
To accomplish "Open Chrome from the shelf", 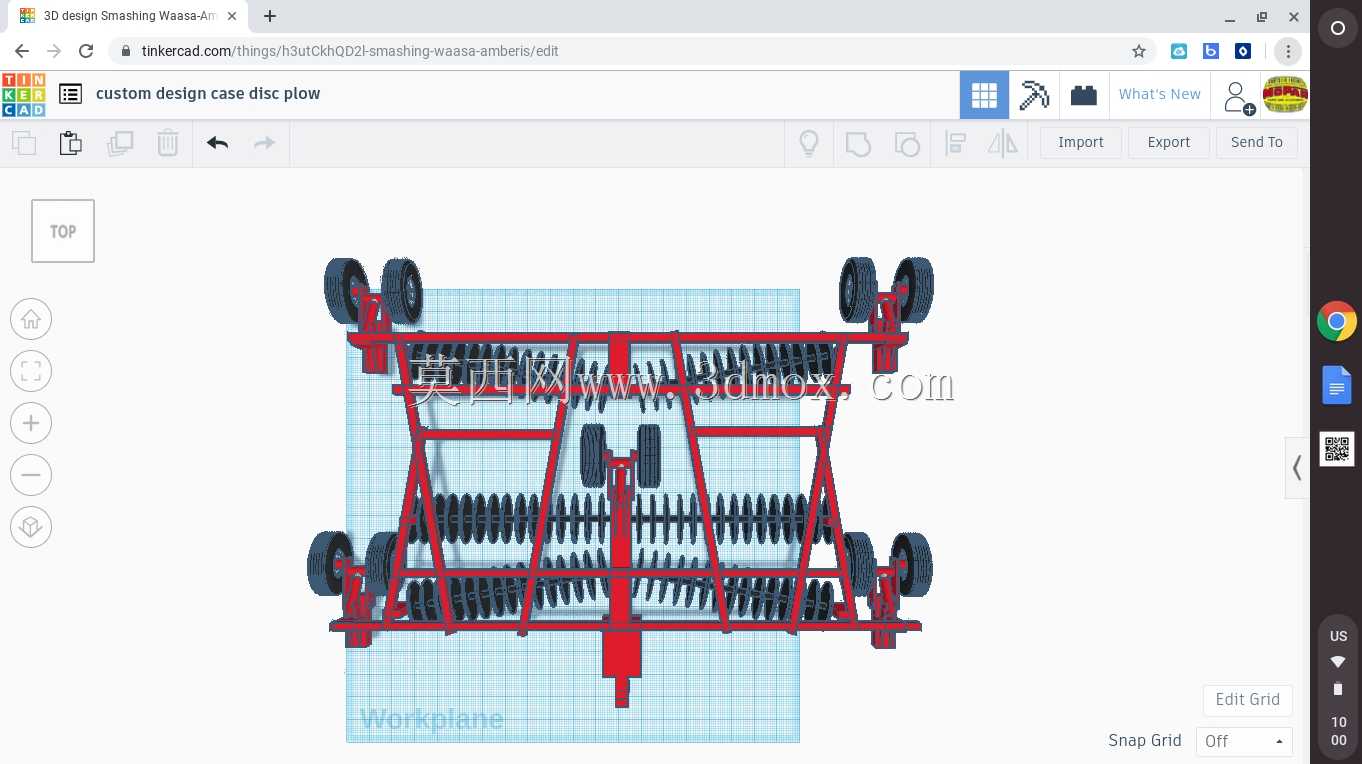I will (x=1337, y=322).
